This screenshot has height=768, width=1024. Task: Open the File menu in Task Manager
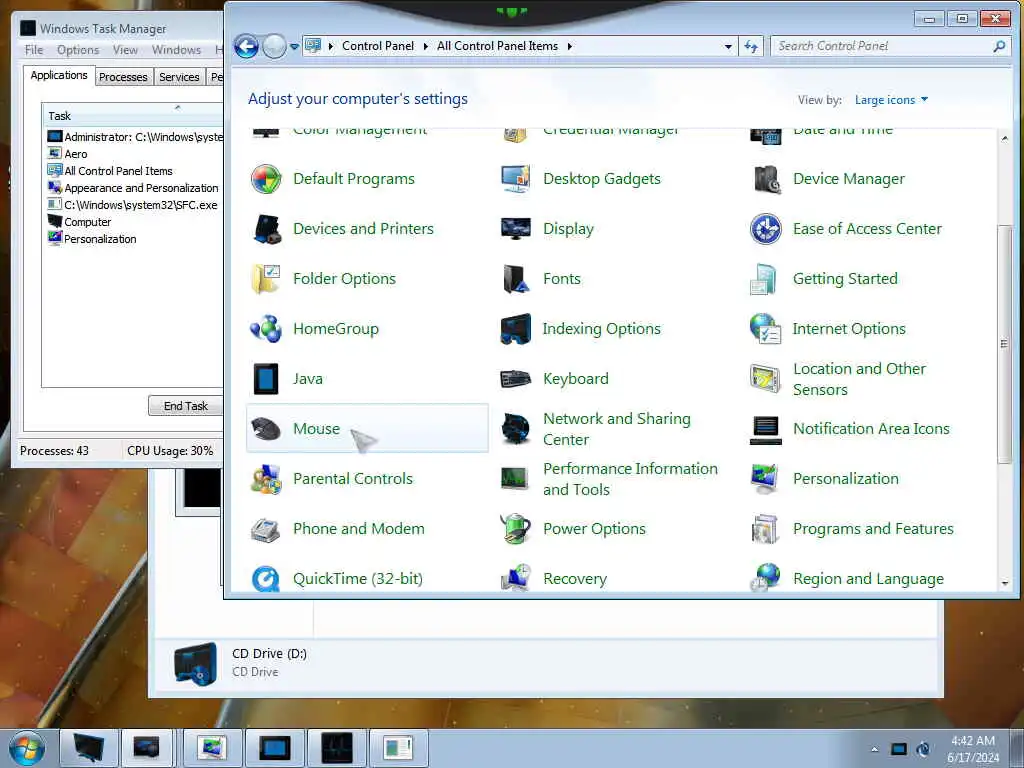click(34, 50)
